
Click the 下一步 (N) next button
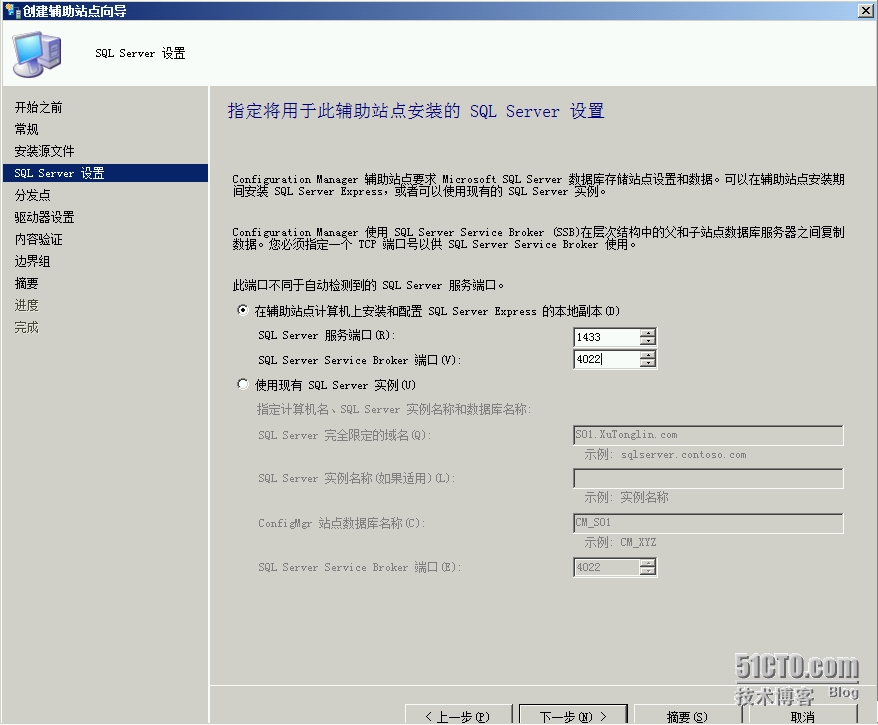click(573, 715)
